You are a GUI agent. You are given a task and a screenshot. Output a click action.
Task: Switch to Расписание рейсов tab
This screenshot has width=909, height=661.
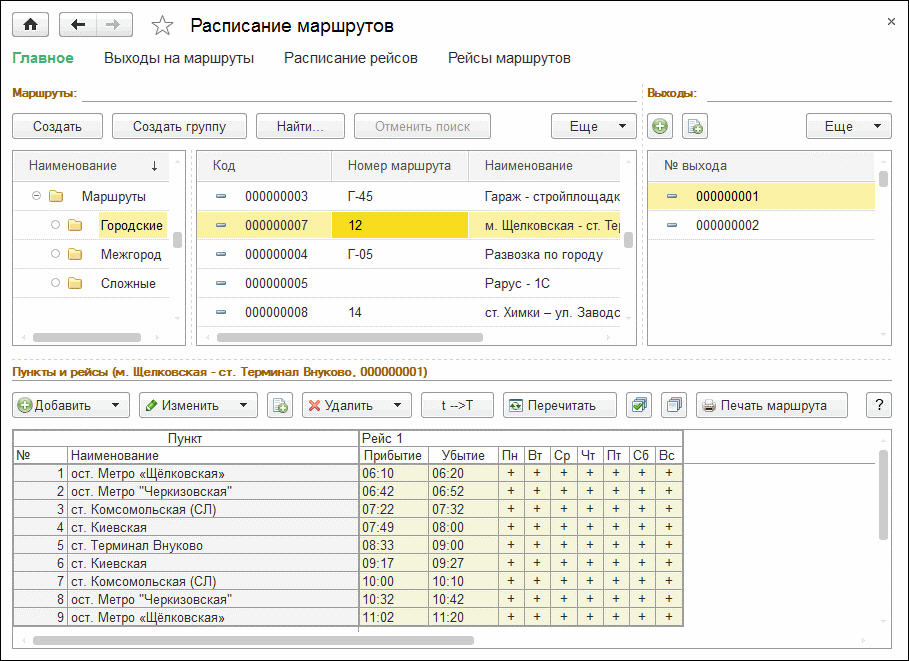[x=350, y=58]
